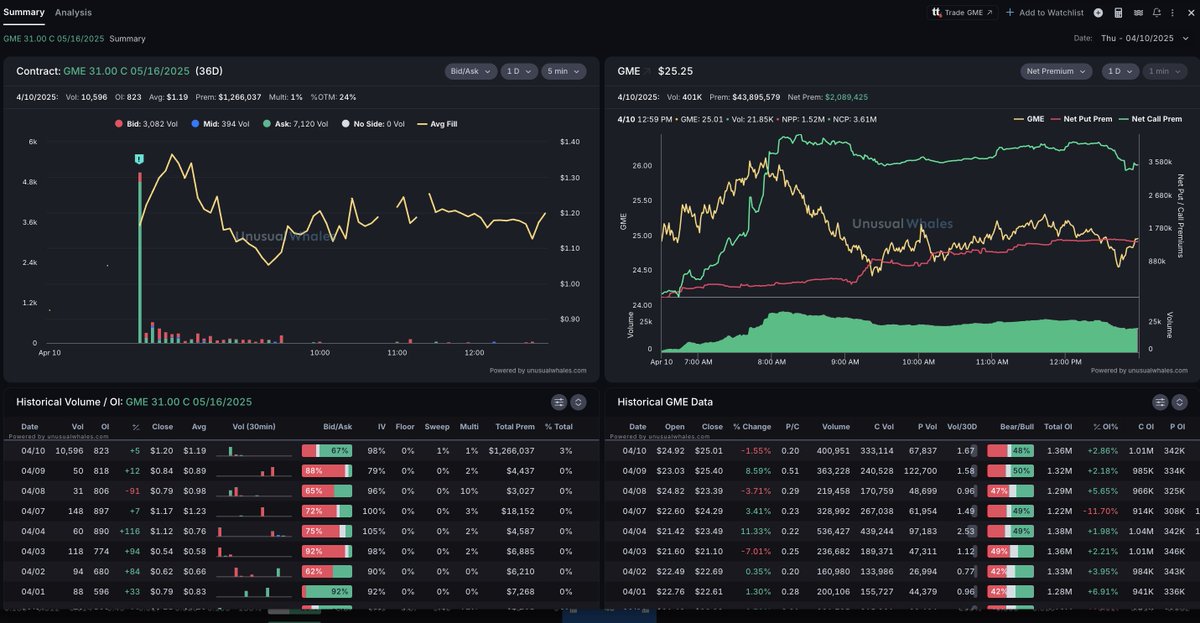Switch to the Analysis tab
Screen dimensions: 1200x623
[x=73, y=12]
